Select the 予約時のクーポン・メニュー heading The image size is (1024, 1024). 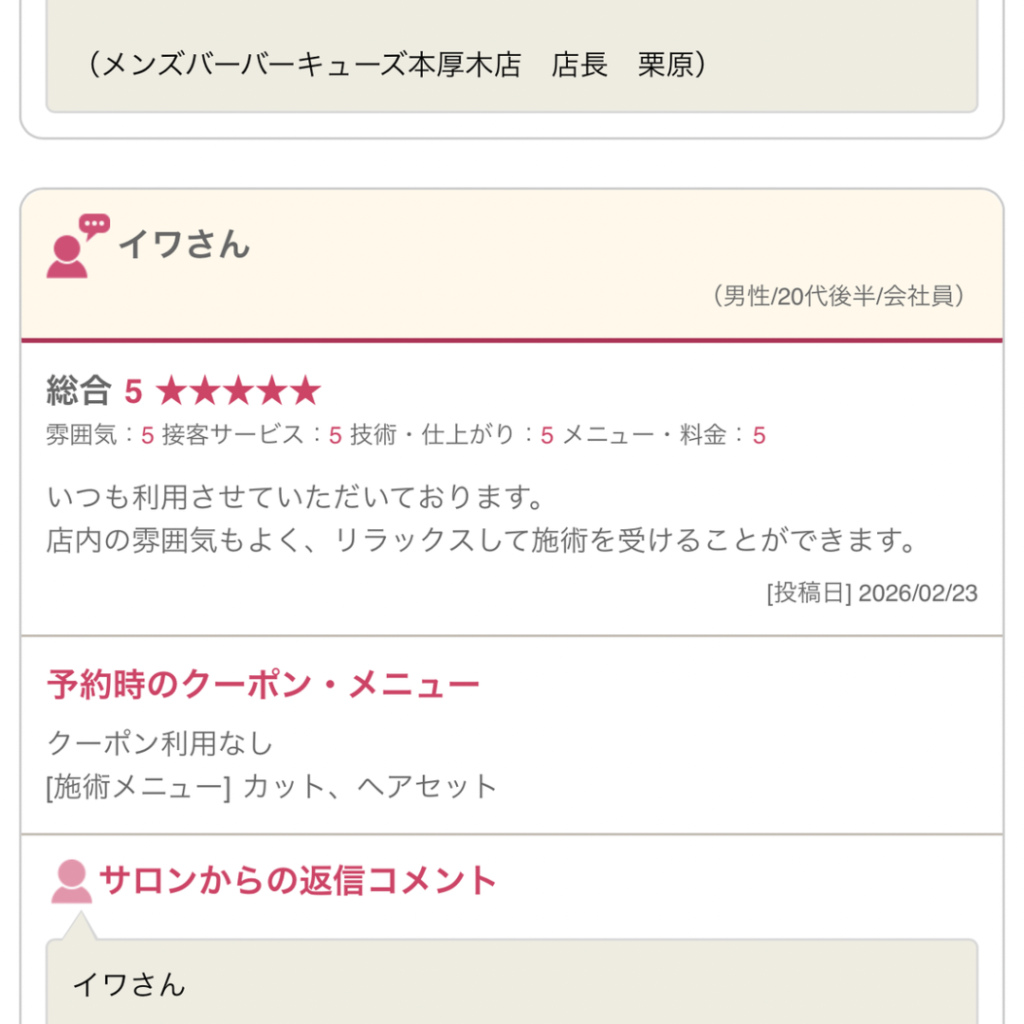click(263, 686)
